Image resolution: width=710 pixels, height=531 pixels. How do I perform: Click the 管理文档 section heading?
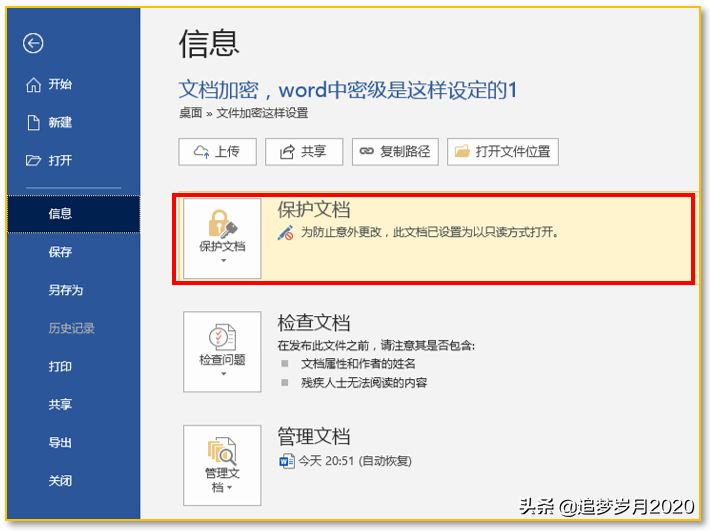coord(314,436)
